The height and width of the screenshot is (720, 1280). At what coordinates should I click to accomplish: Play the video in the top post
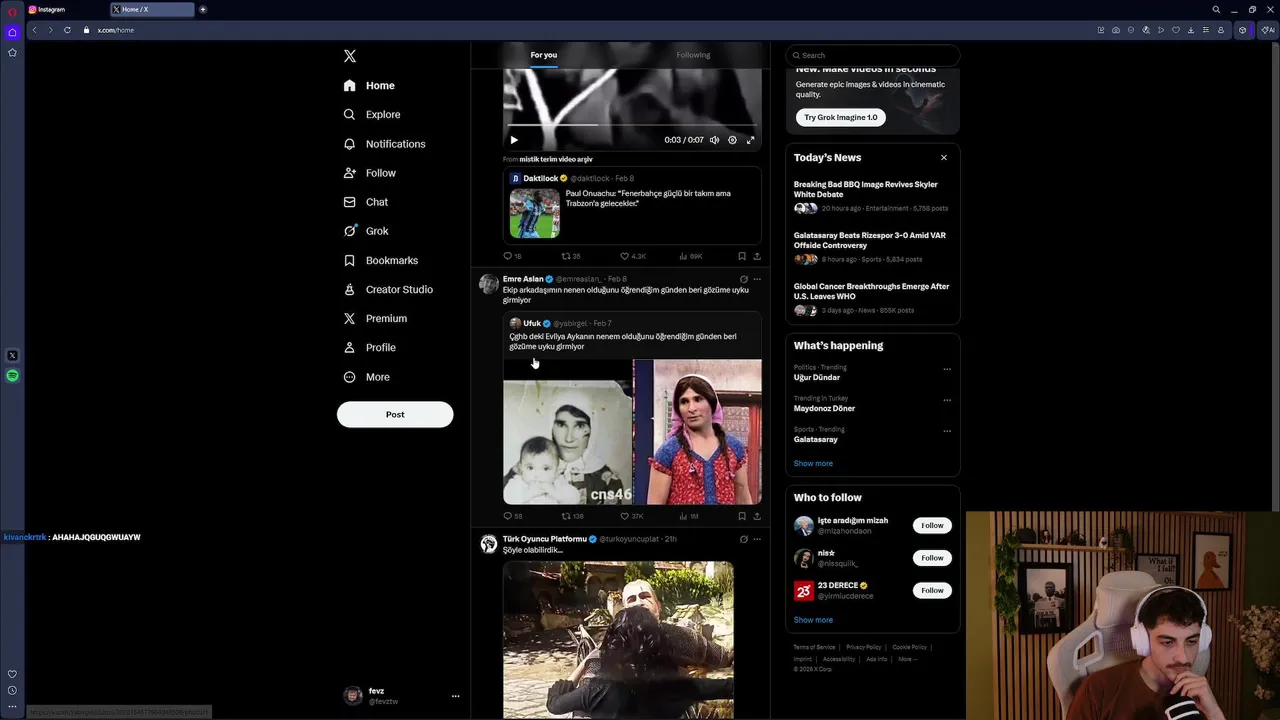pyautogui.click(x=514, y=140)
